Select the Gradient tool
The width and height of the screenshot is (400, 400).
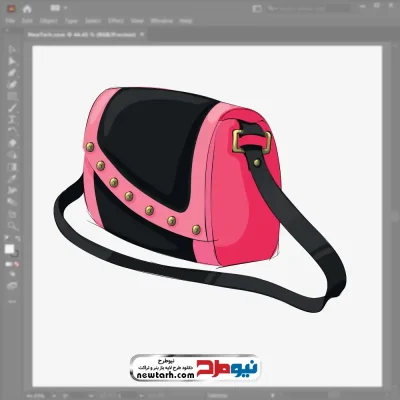(x=12, y=167)
